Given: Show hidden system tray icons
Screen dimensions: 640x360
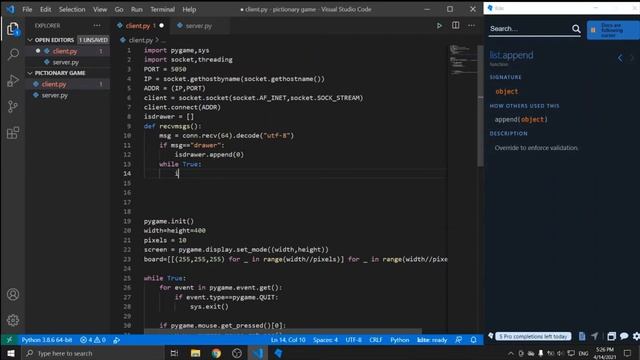Looking at the screenshot, I should tap(511, 353).
